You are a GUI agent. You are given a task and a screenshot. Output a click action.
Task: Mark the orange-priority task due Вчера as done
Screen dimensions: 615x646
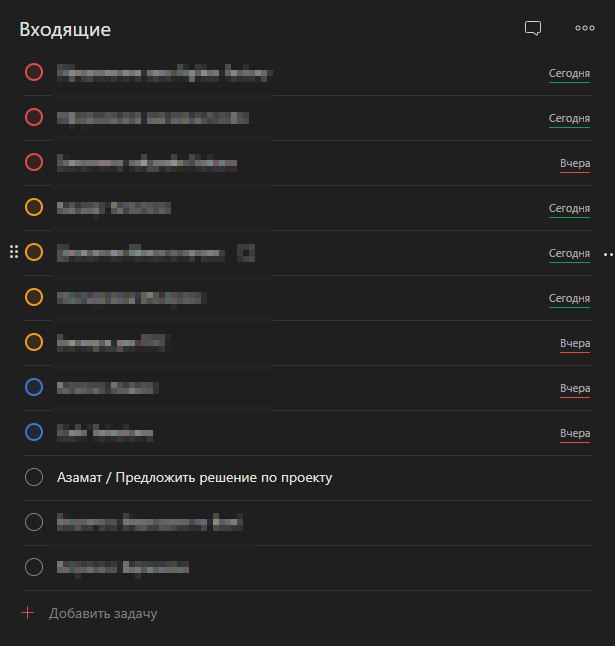34,342
